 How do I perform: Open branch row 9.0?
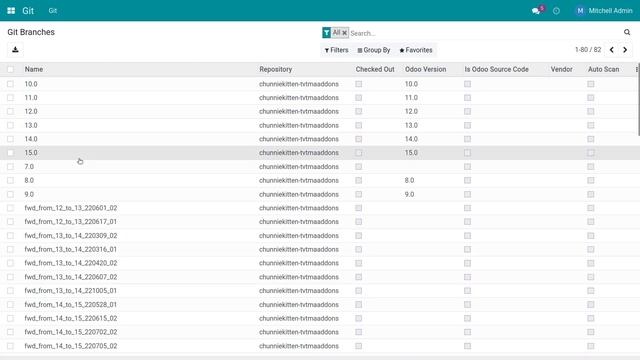tap(320, 194)
